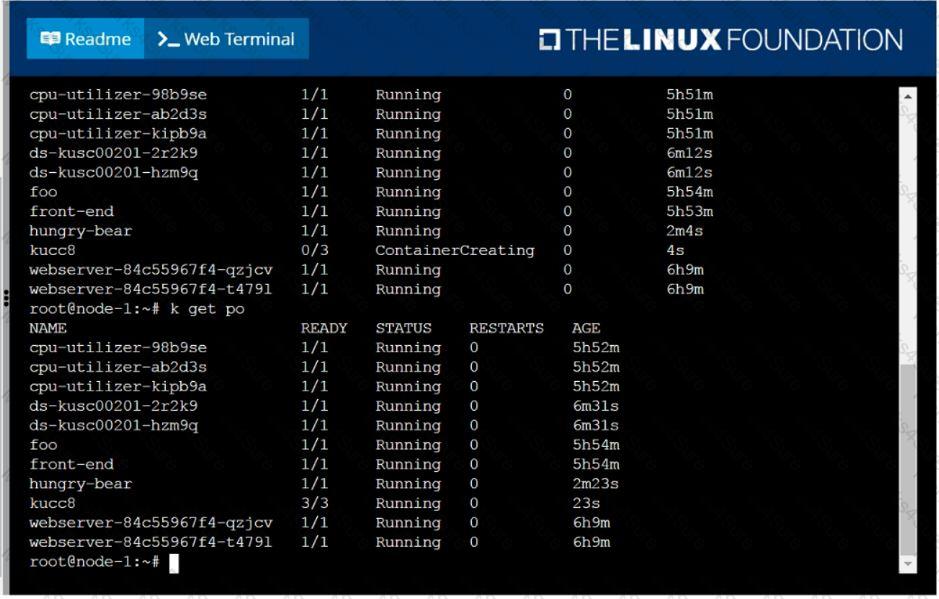Switch to the Web Terminal tab
The height and width of the screenshot is (599, 939).
pos(227,39)
